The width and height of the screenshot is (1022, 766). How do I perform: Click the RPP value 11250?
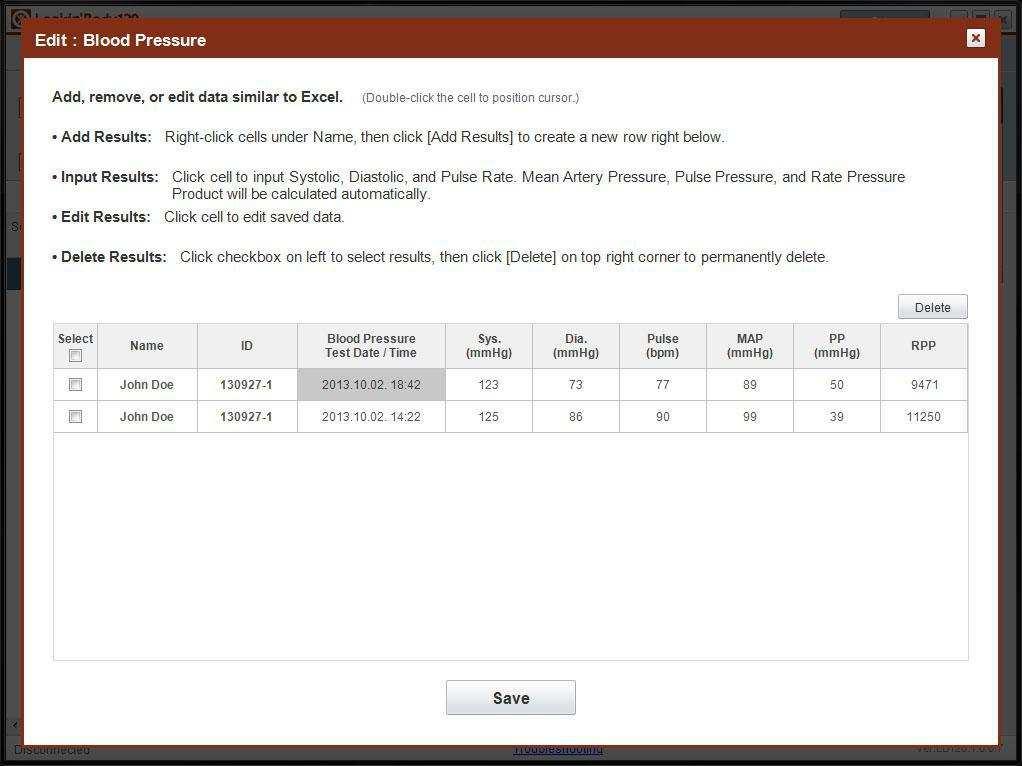click(924, 417)
